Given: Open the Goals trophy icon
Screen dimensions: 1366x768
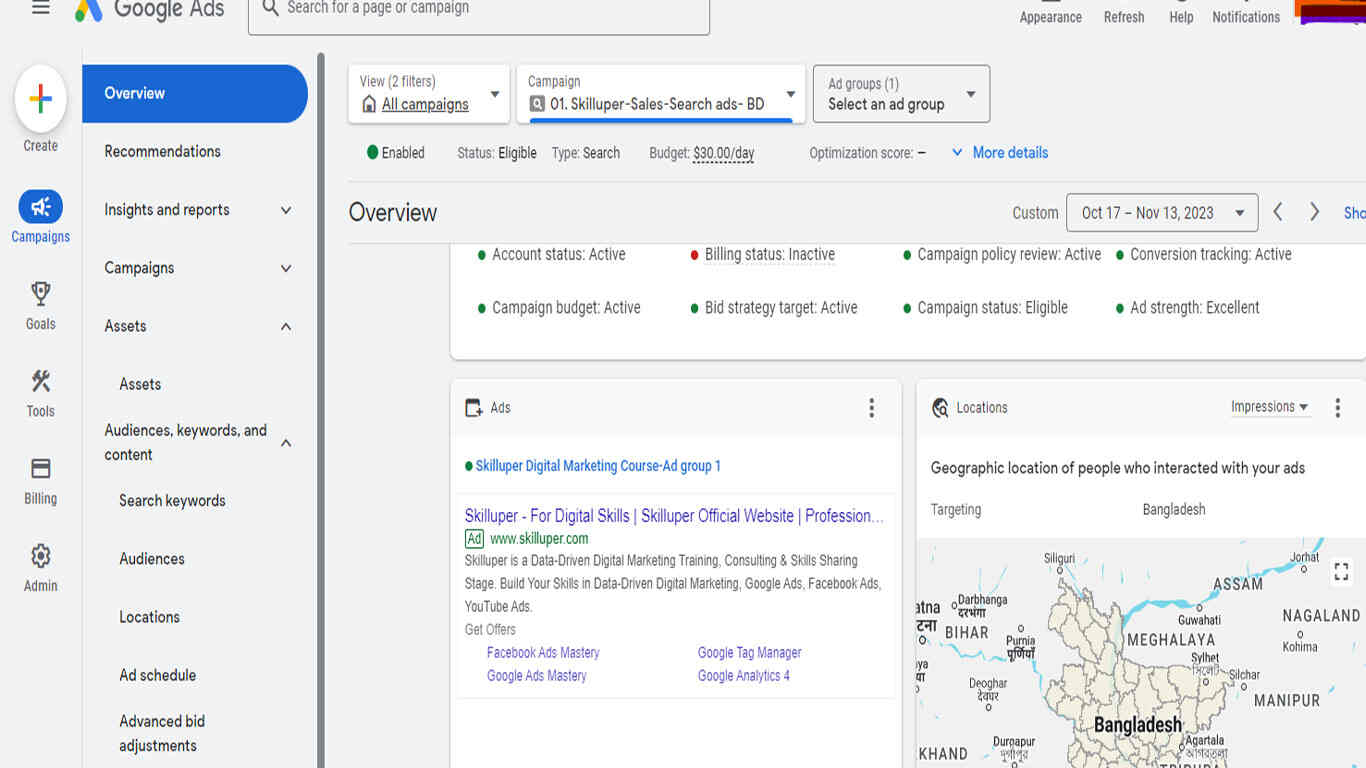Looking at the screenshot, I should point(41,293).
